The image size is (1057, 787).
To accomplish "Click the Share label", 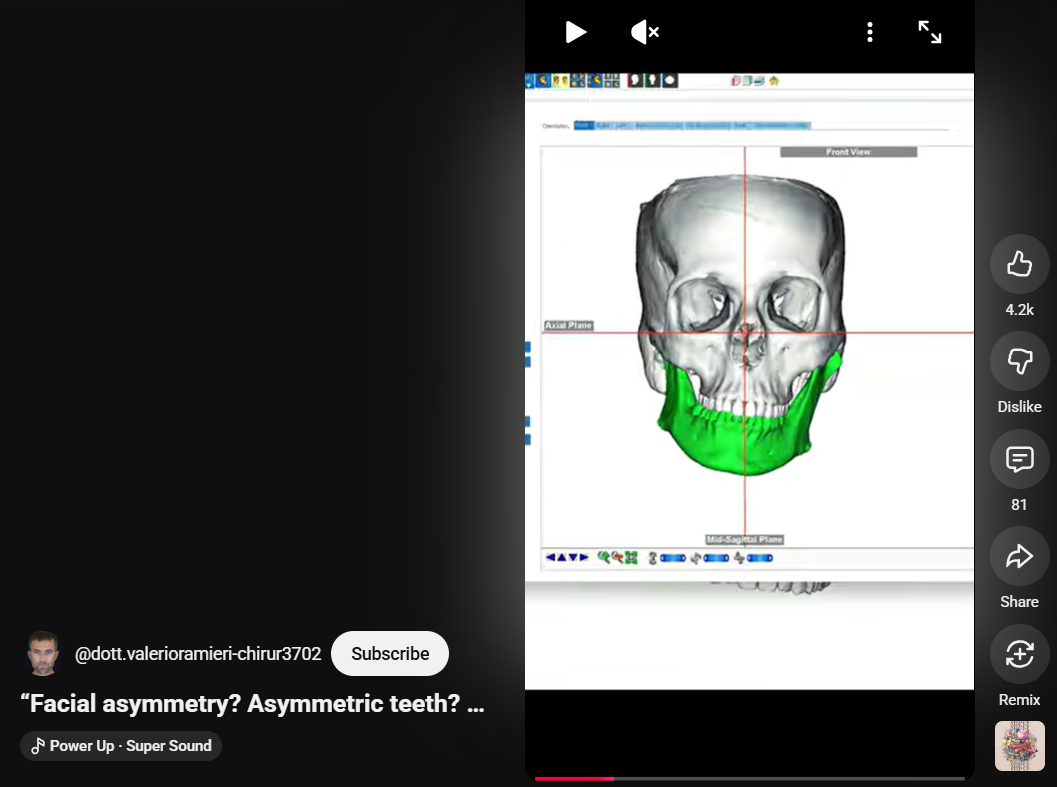I will click(1019, 602).
